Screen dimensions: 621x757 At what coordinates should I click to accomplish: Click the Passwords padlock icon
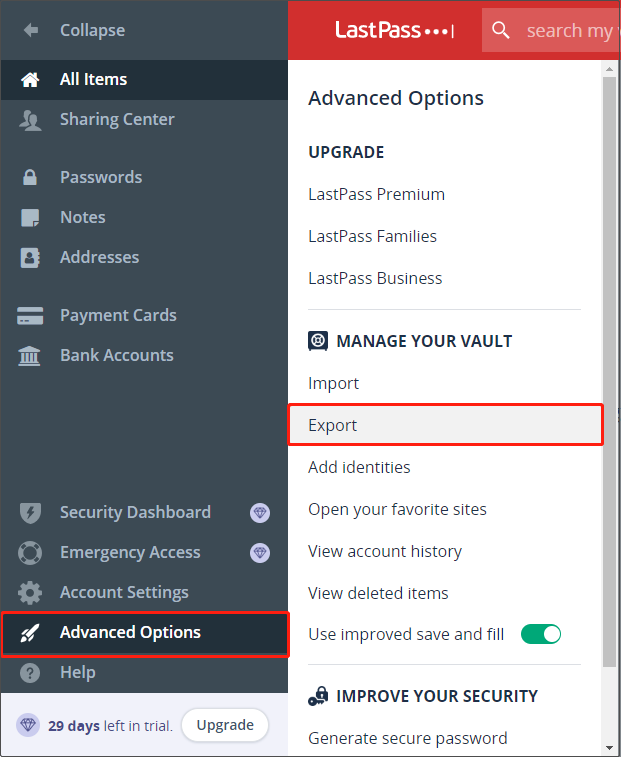(x=30, y=178)
